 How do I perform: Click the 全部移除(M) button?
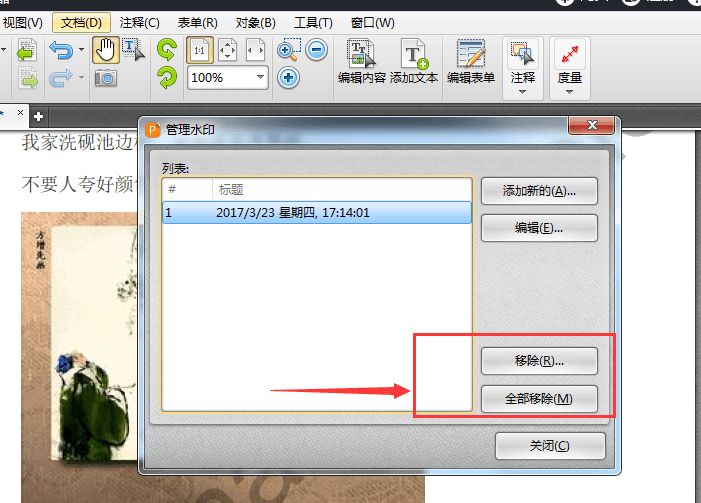(539, 398)
